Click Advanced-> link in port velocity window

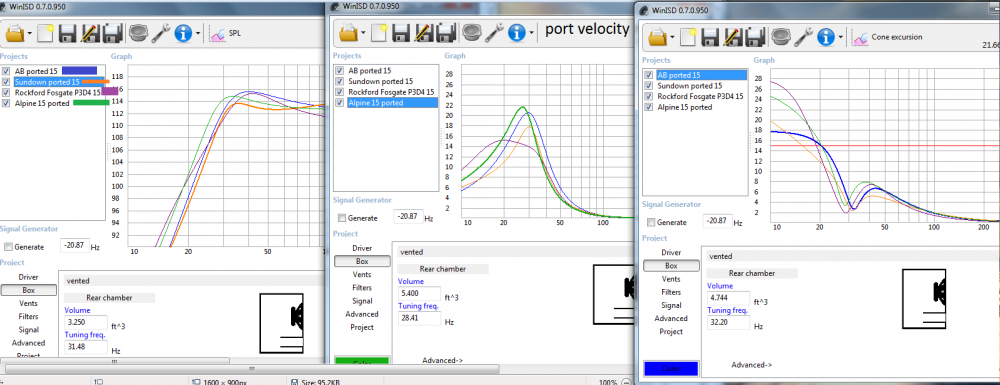pos(442,360)
